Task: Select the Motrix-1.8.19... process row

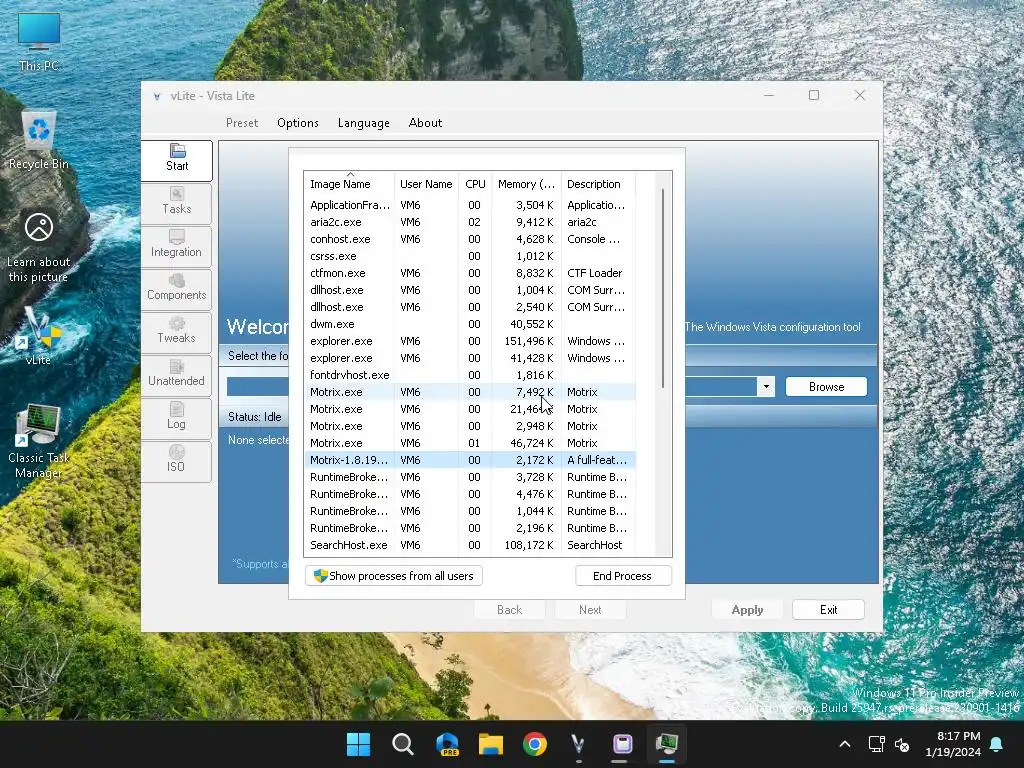Action: point(470,460)
